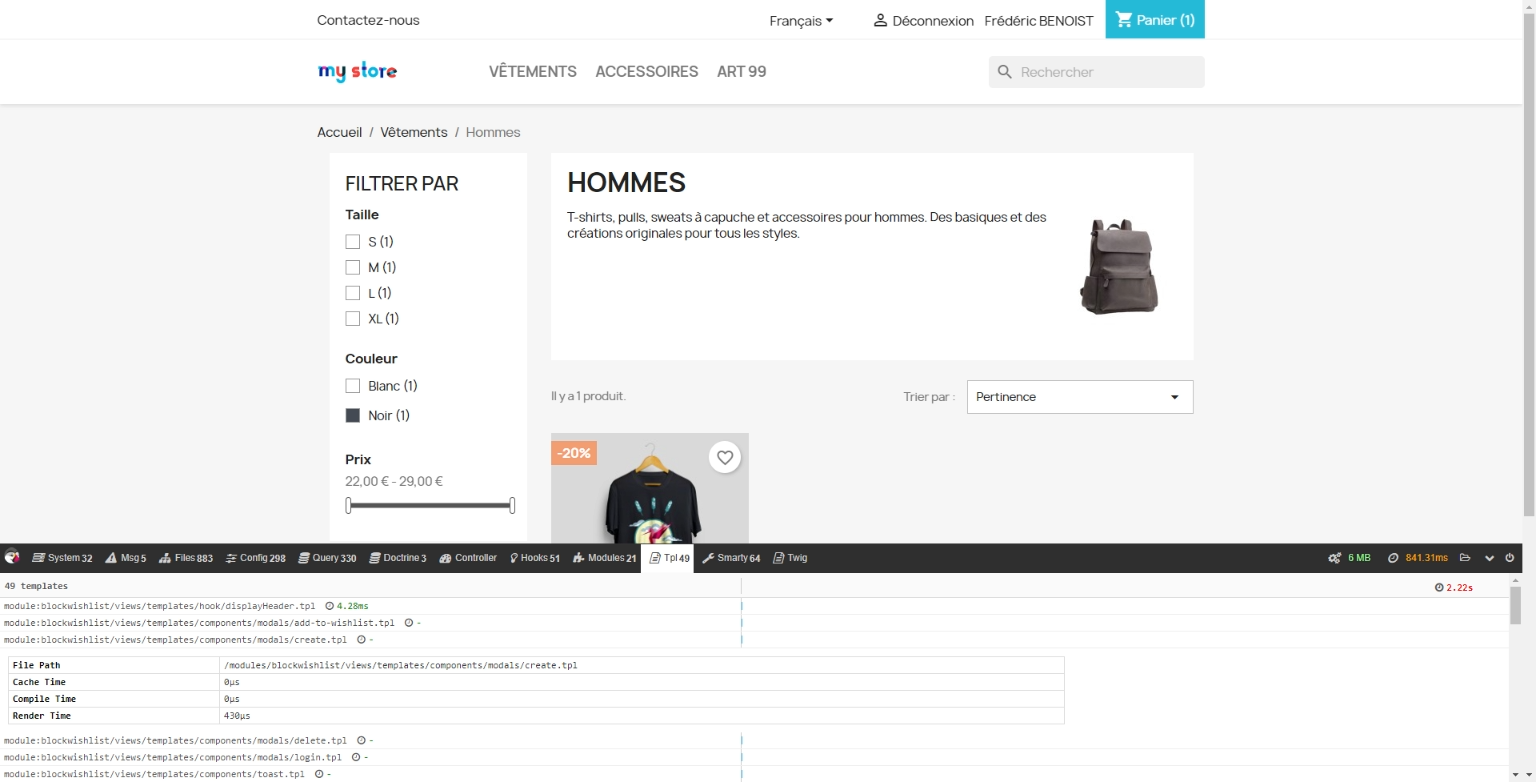
Task: Open the Trier par Pertinence dropdown
Action: point(1079,397)
